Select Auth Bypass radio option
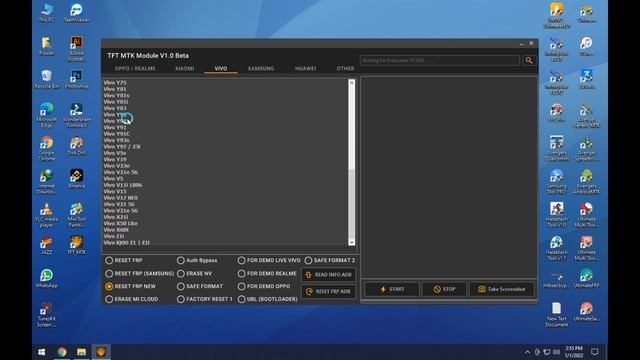 197,260
